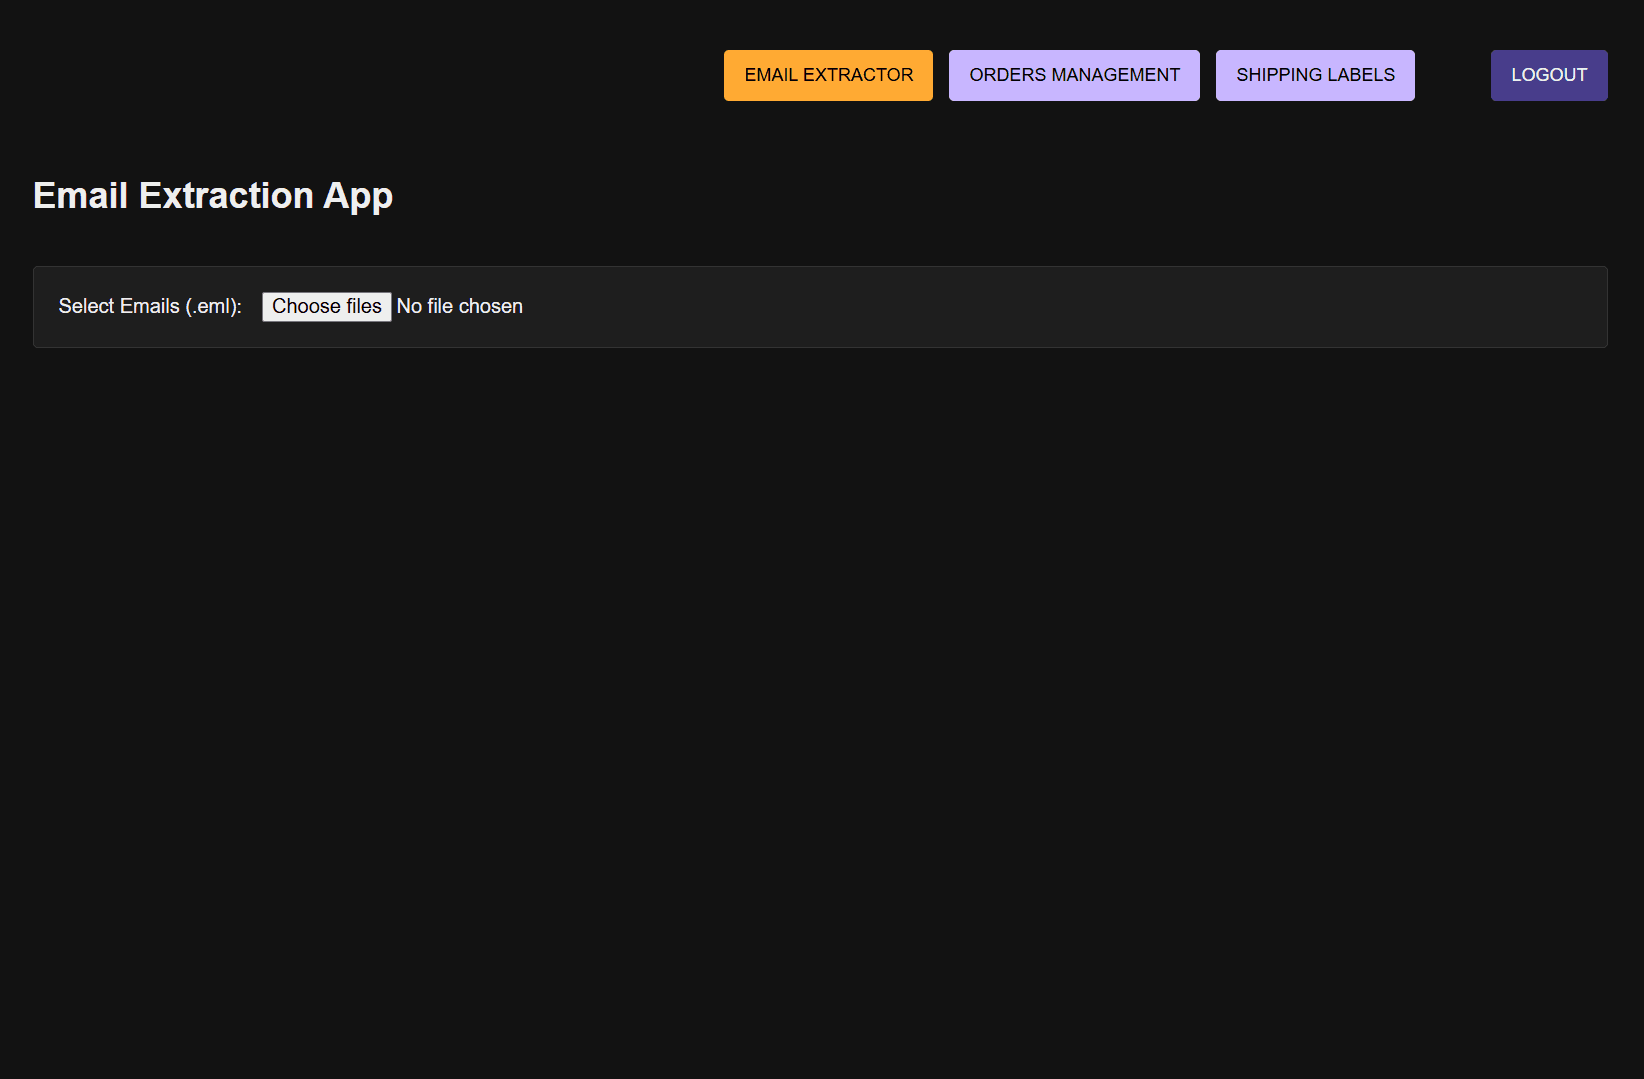View the shipping labels section
Image resolution: width=1644 pixels, height=1079 pixels.
point(1315,75)
